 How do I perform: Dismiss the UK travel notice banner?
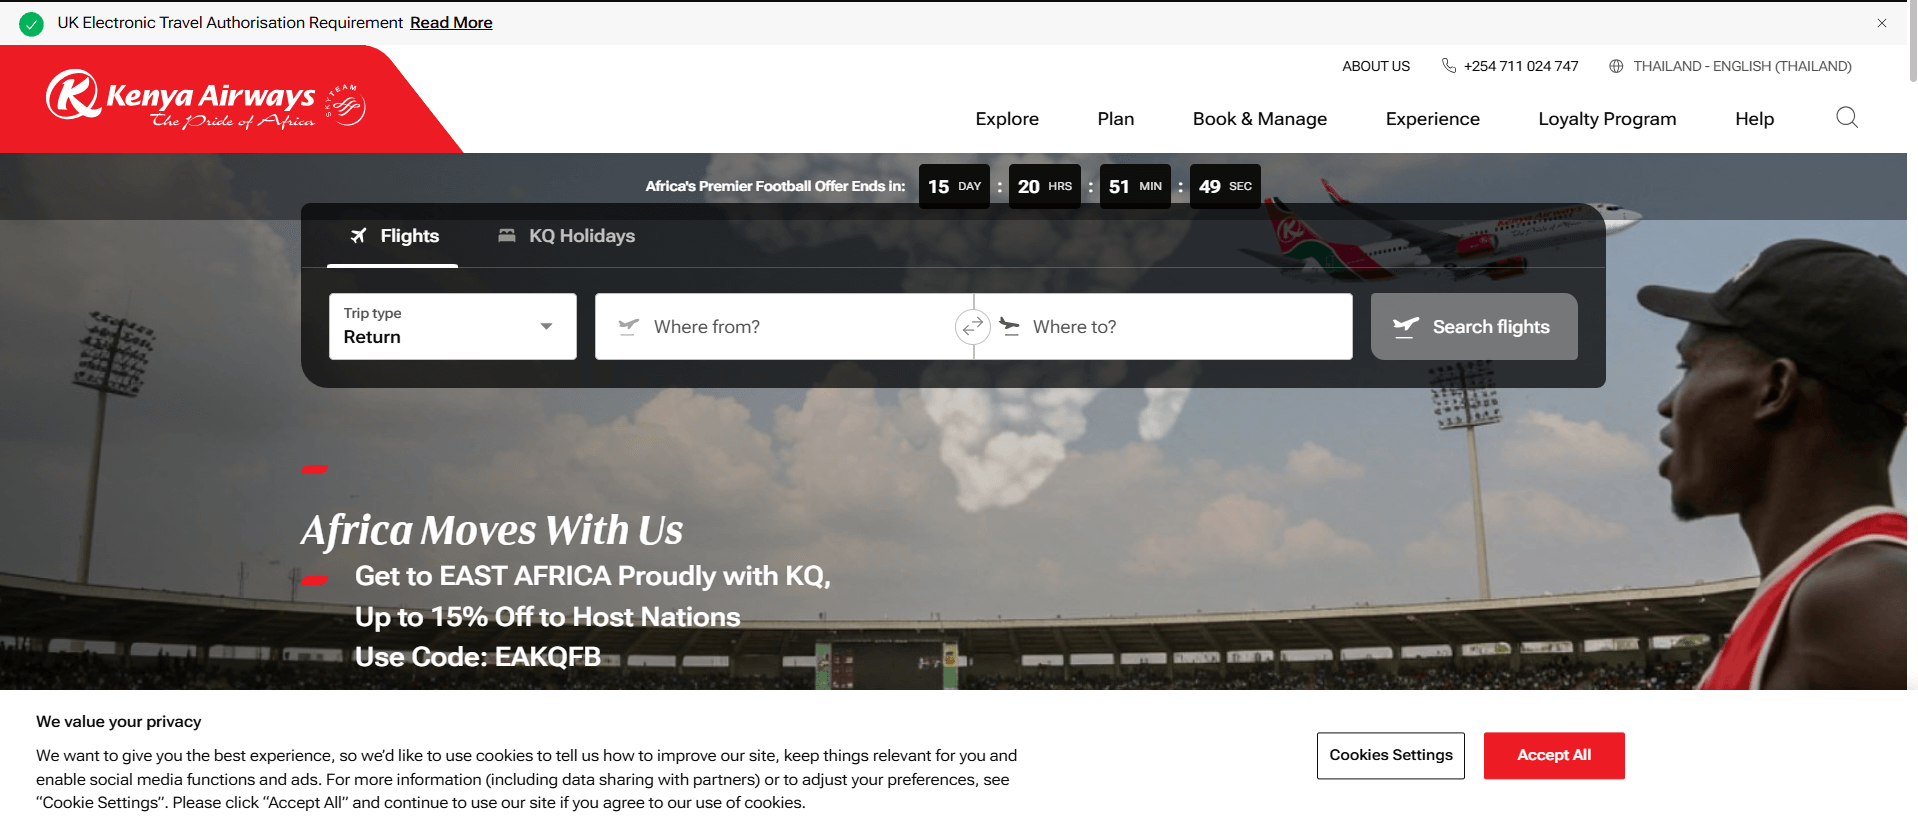click(1881, 23)
